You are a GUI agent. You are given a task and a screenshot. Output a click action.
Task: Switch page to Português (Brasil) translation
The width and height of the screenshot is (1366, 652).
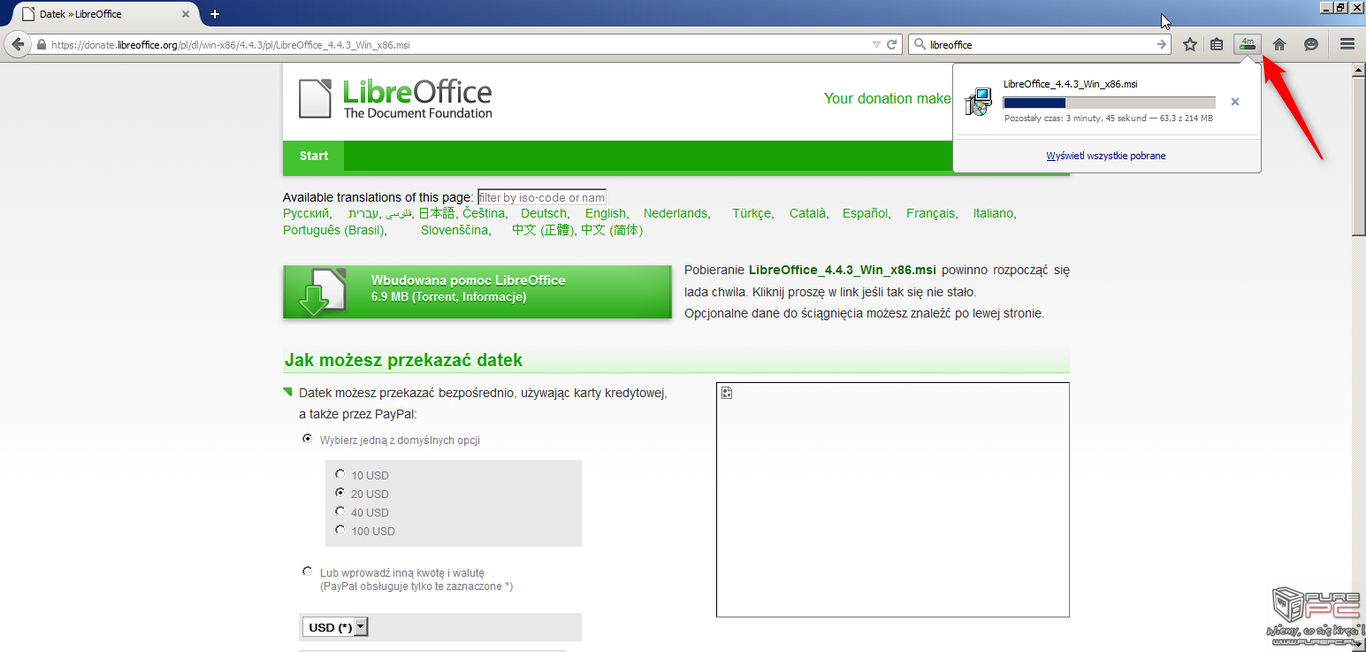click(334, 230)
